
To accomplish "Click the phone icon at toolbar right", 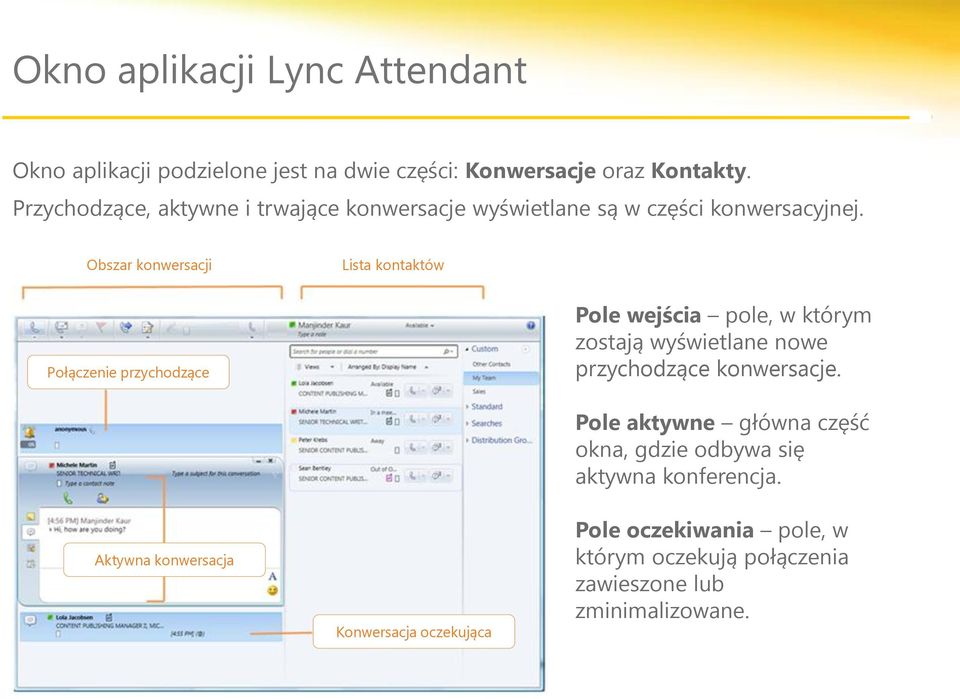I will (252, 328).
